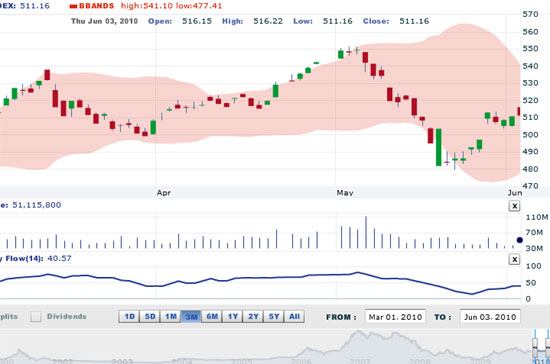Show All historical data range
Viewport: 550px width, 364px height.
(x=294, y=317)
